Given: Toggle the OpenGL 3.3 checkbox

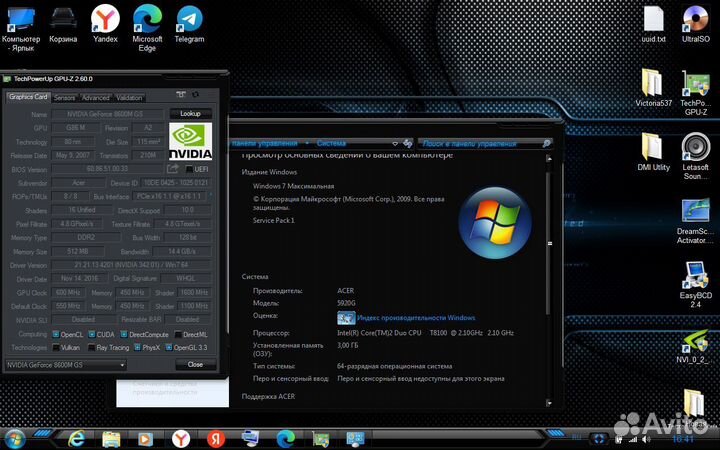Looking at the screenshot, I should (169, 348).
